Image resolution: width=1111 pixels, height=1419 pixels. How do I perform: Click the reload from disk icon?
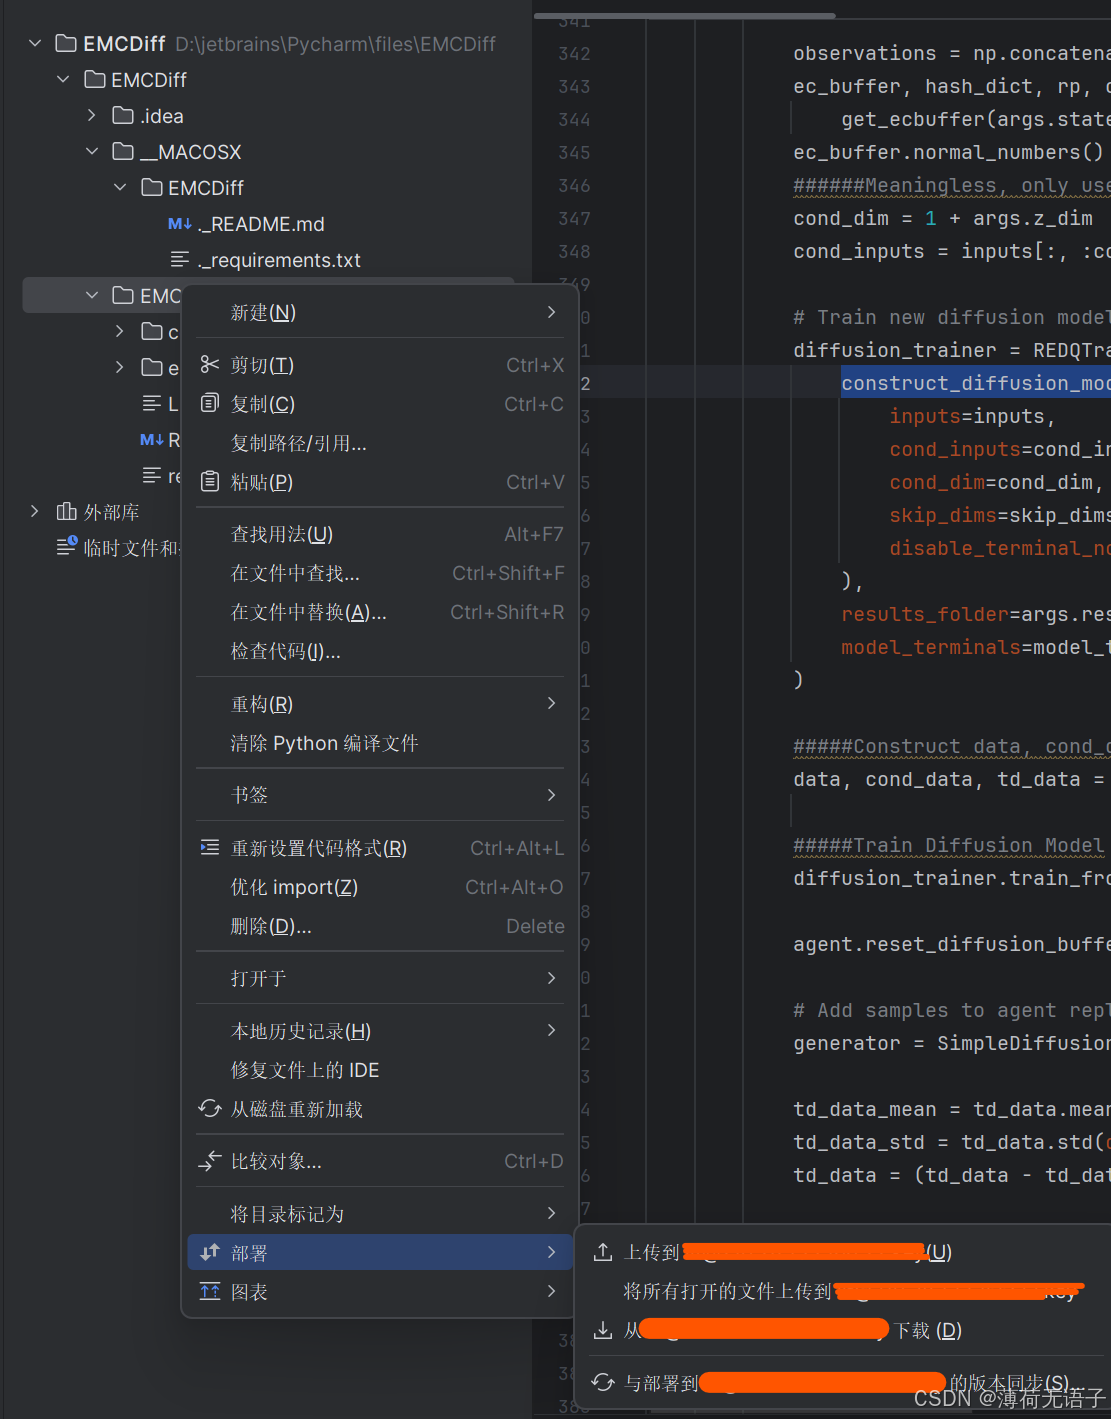(210, 1109)
